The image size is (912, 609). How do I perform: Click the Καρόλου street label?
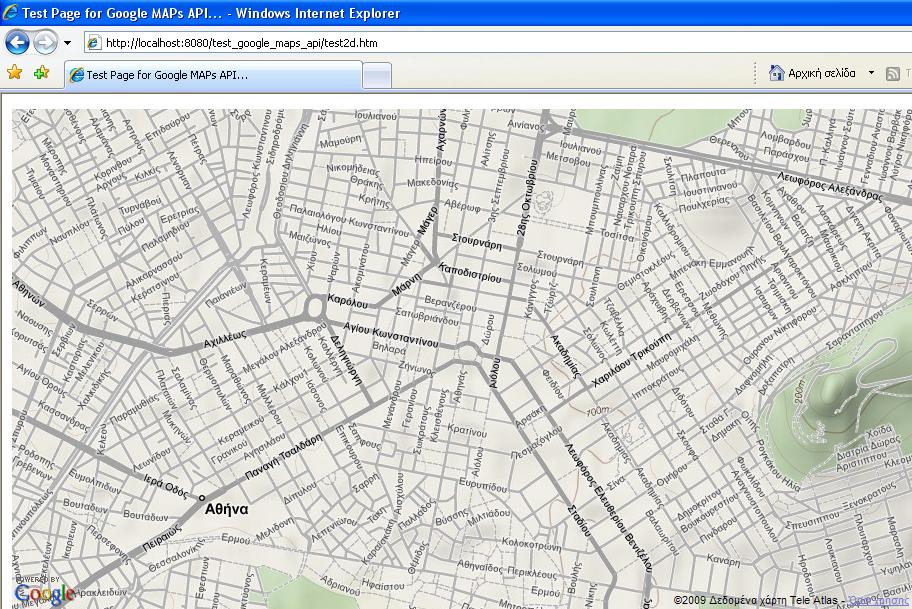click(x=347, y=301)
